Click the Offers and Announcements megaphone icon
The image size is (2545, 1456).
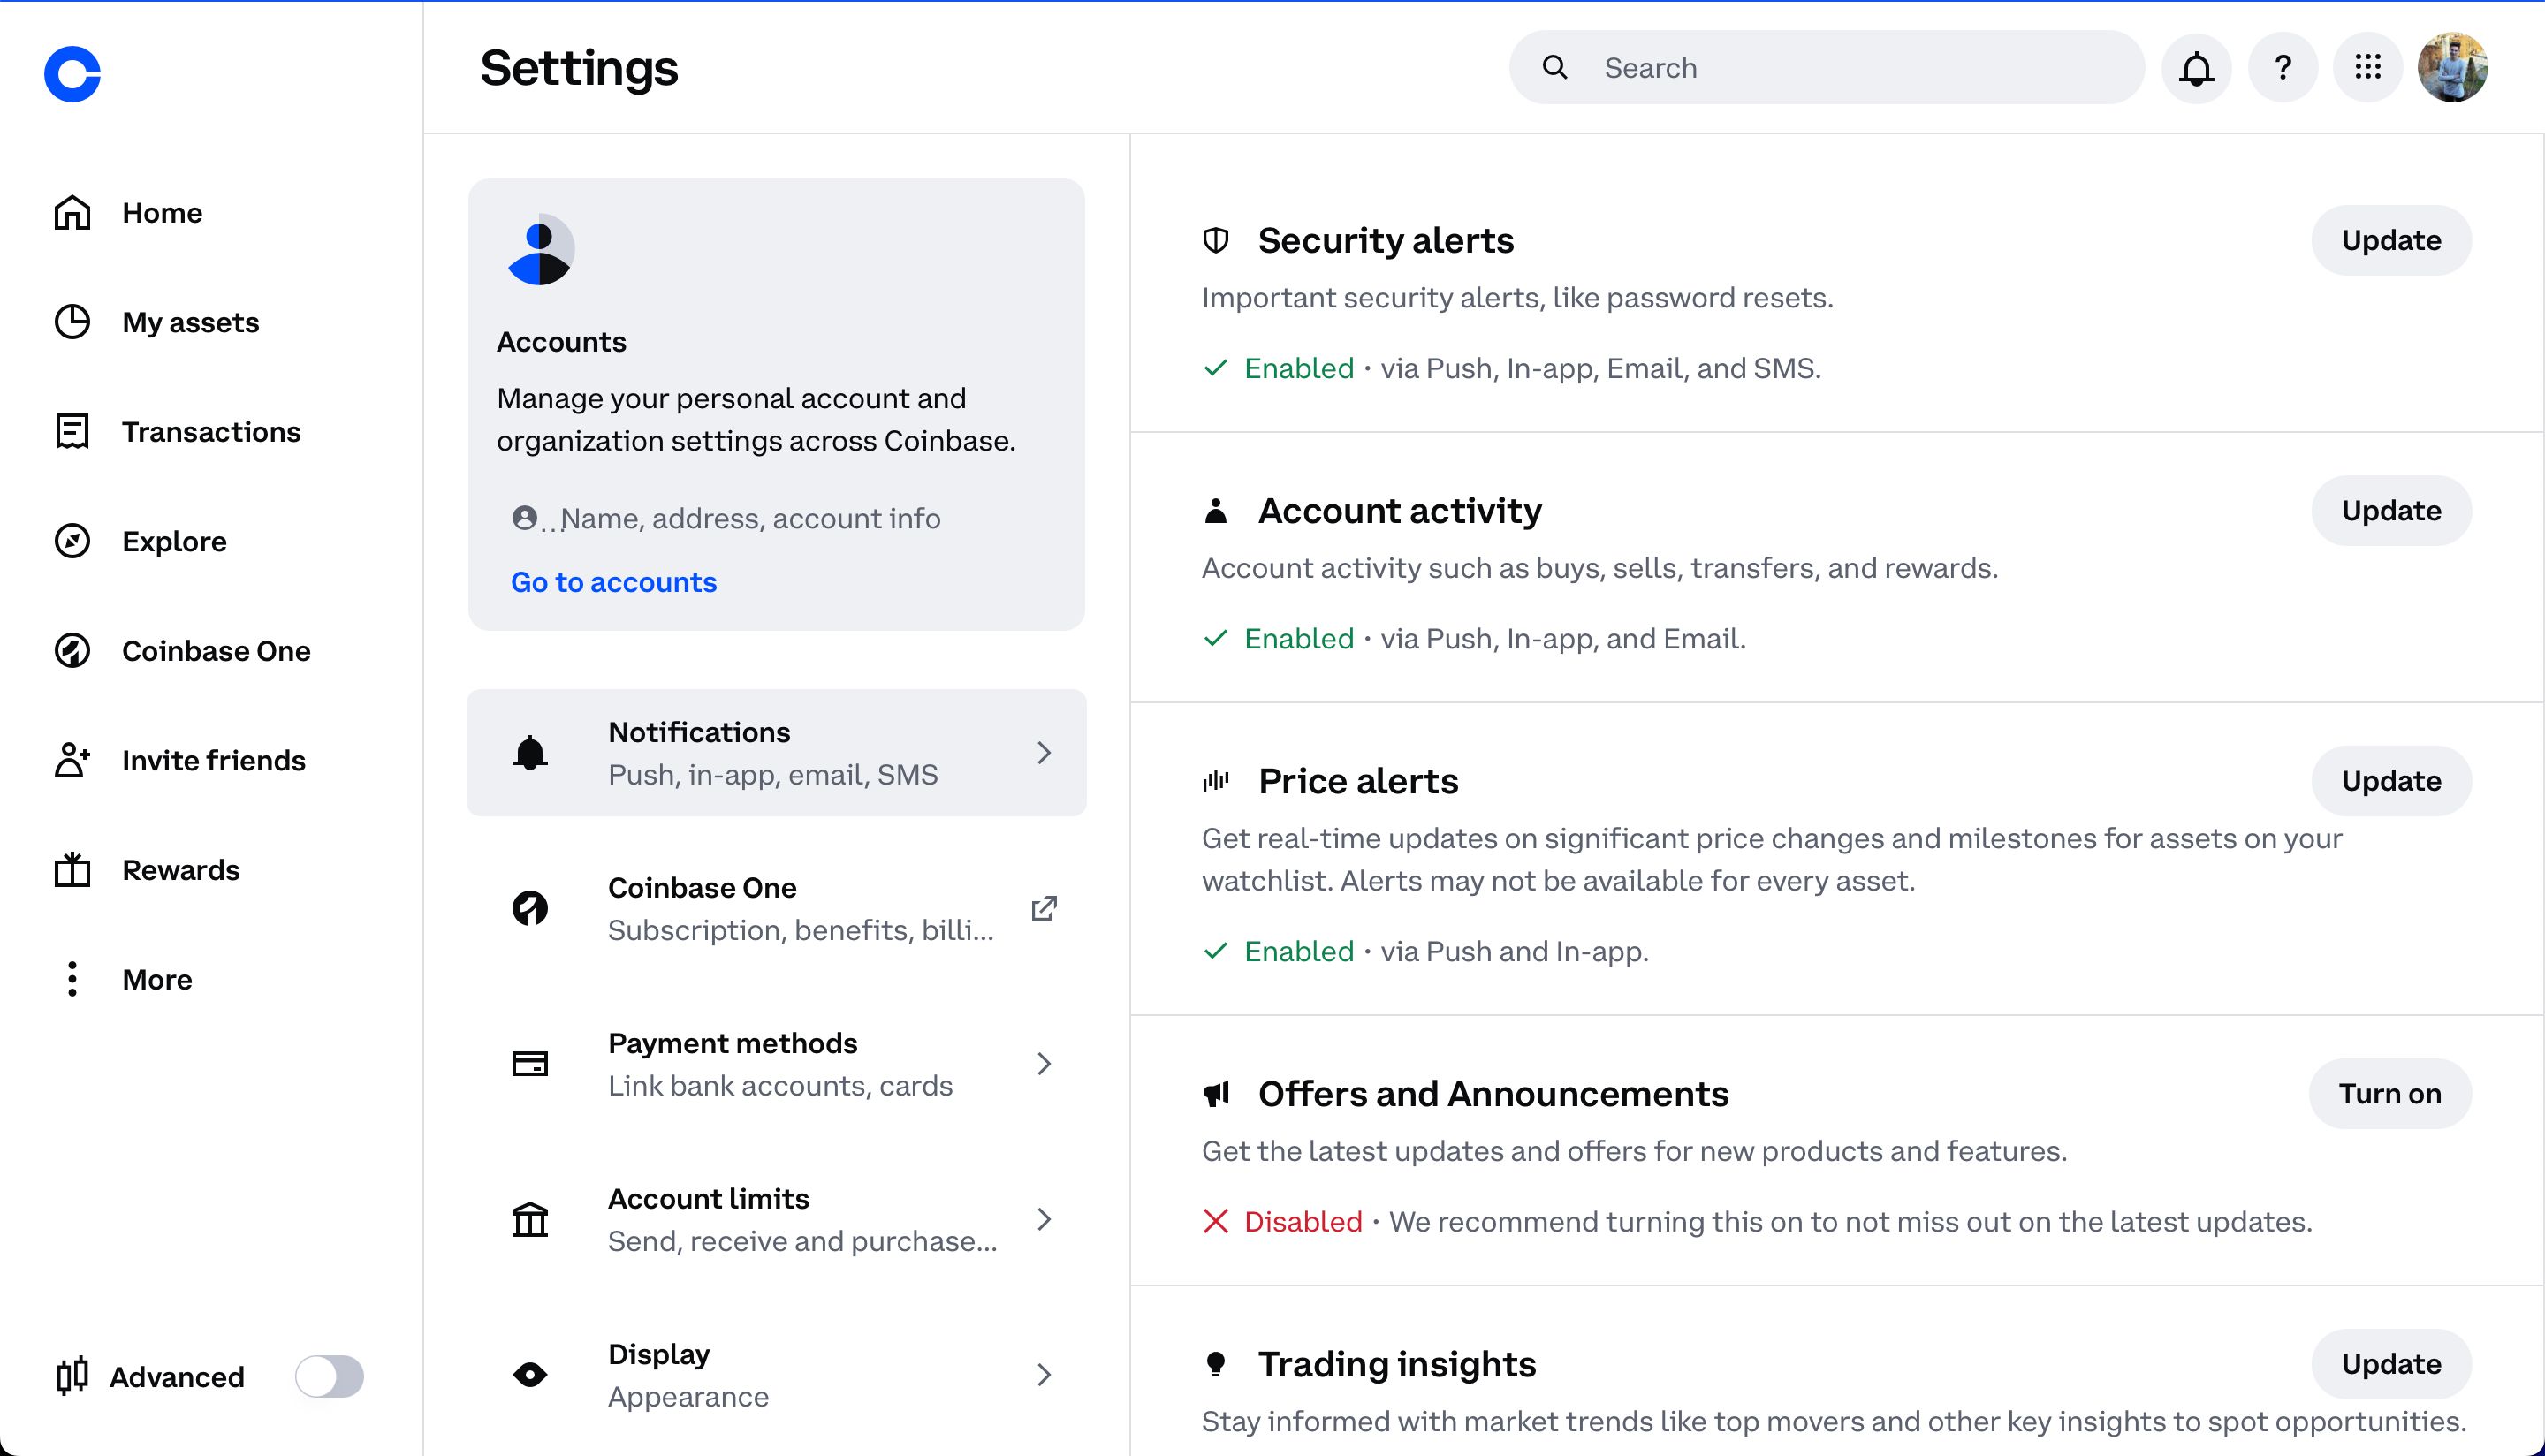(x=1215, y=1094)
